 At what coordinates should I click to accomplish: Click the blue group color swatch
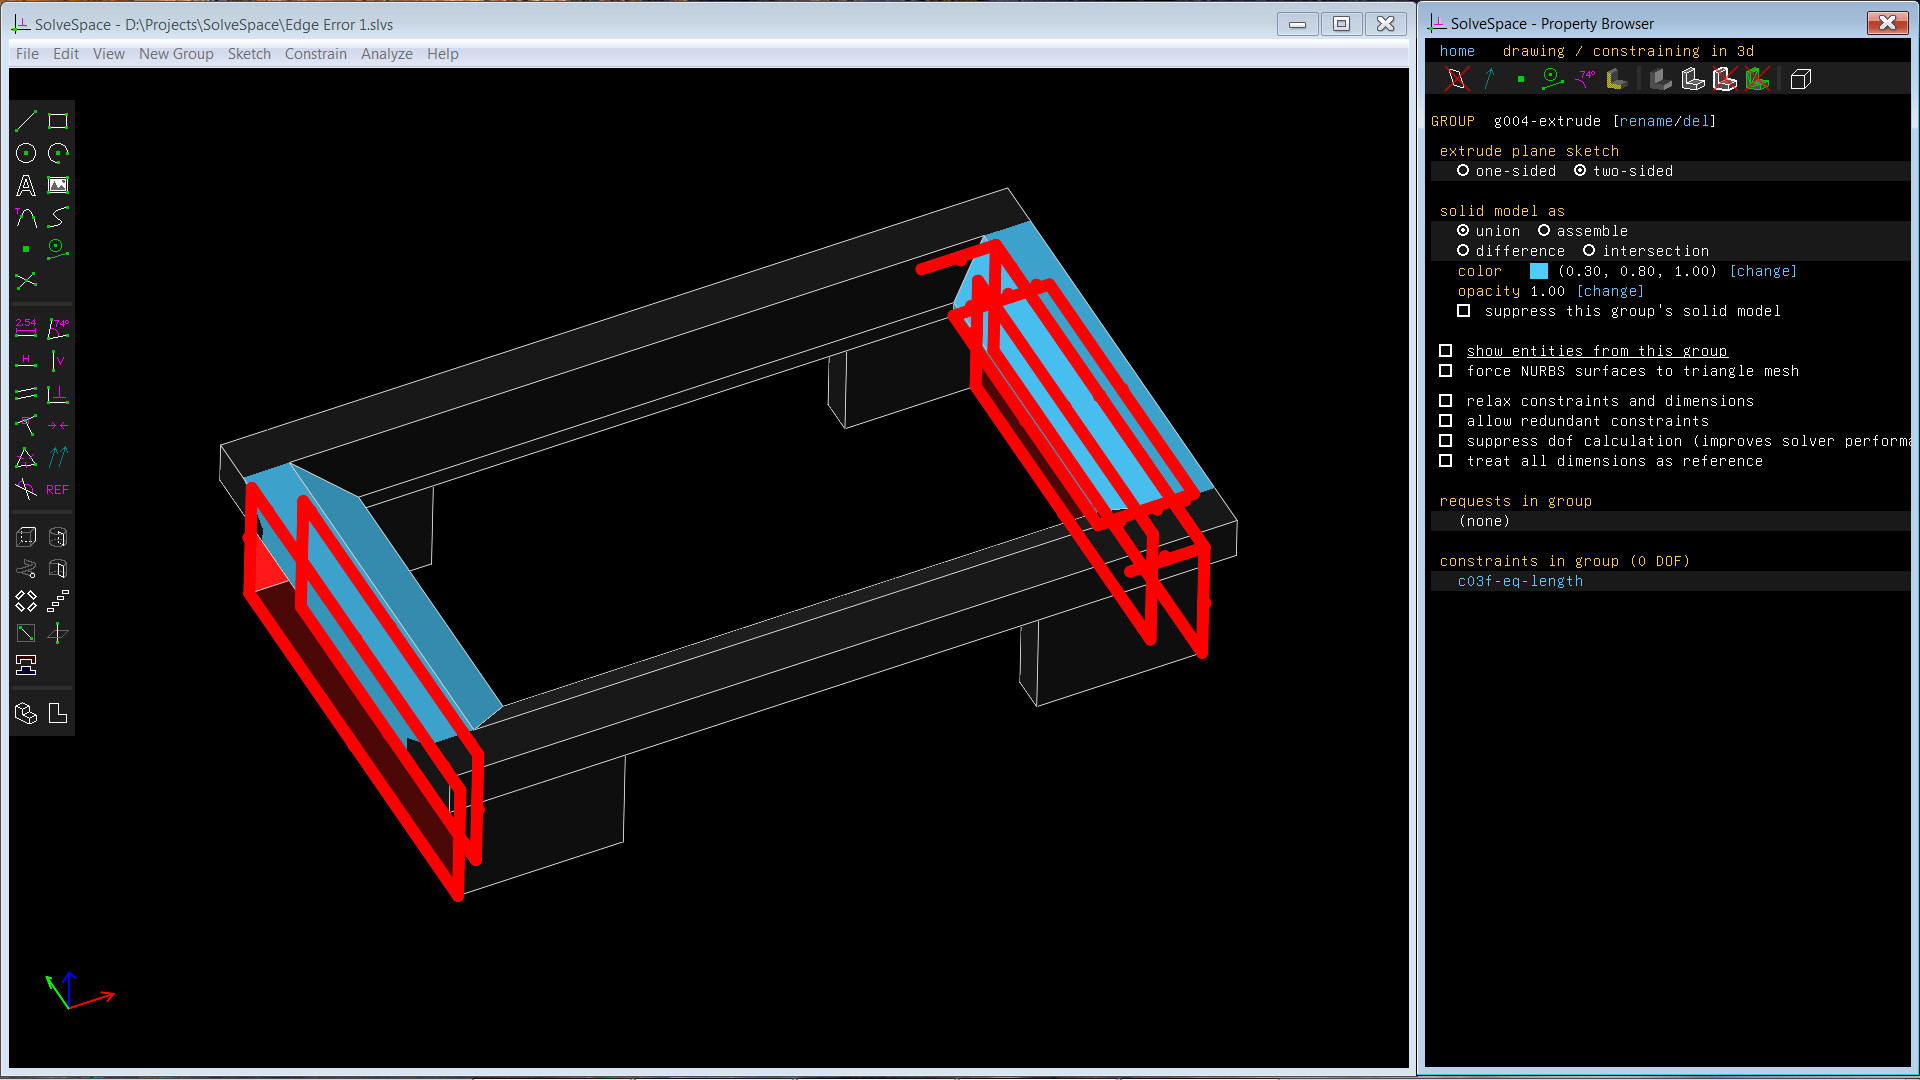[x=1537, y=271]
